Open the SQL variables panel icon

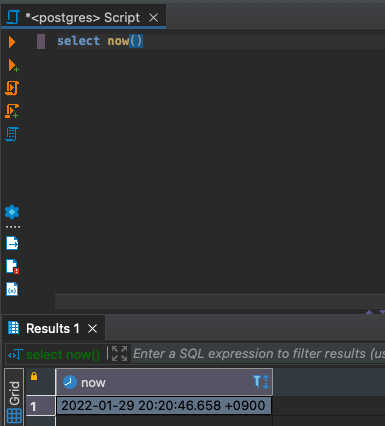(12, 289)
